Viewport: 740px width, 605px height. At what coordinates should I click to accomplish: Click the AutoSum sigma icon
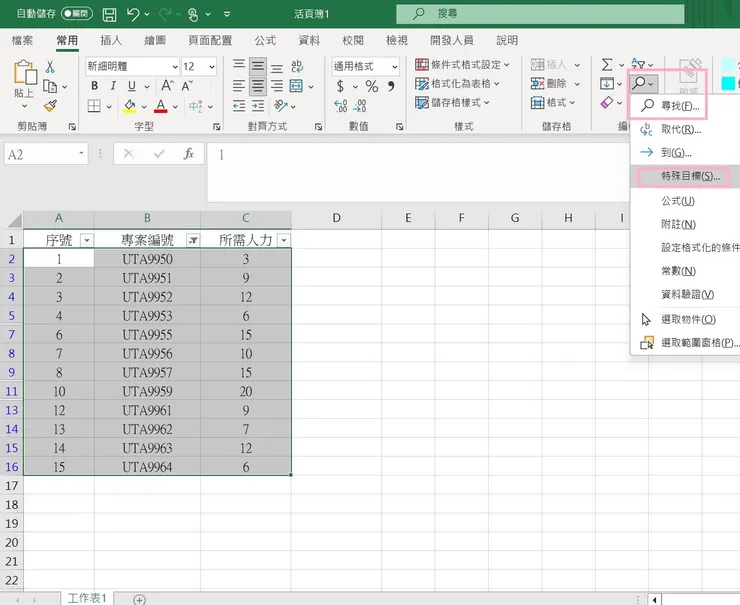607,65
